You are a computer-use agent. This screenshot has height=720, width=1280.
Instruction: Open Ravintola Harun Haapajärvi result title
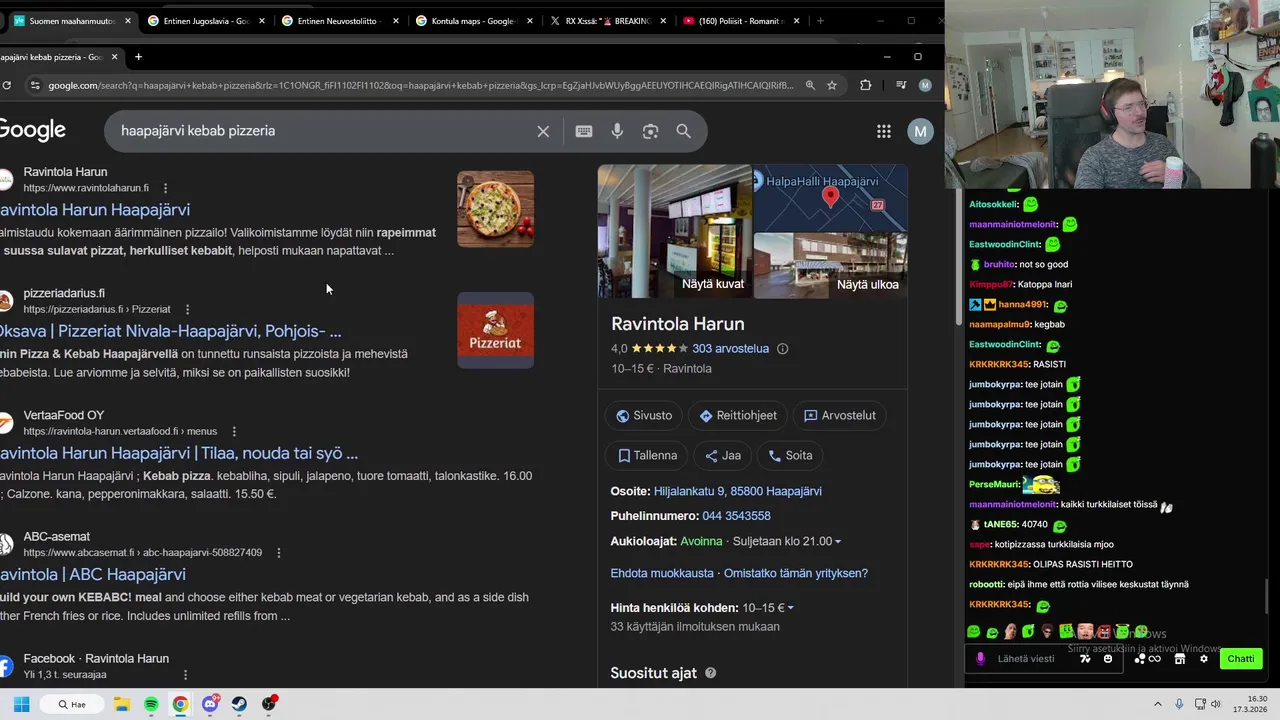coord(95,210)
